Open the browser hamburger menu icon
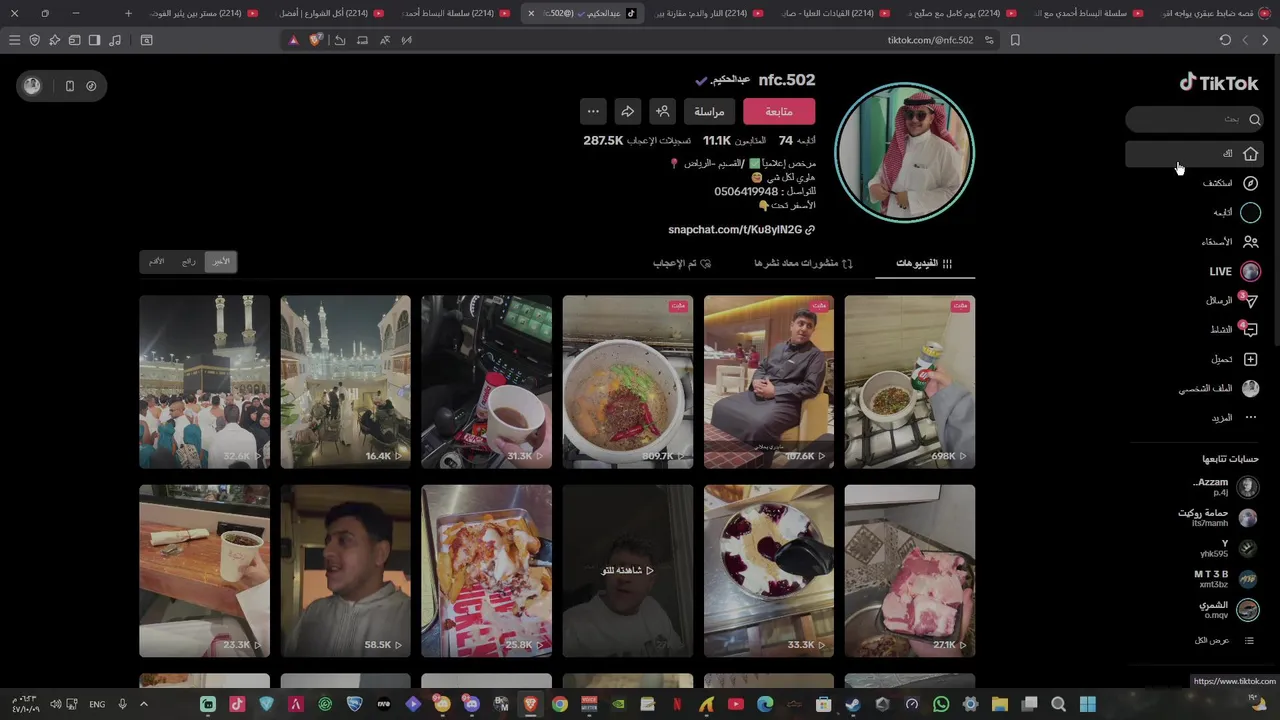This screenshot has height=720, width=1280. coord(14,40)
